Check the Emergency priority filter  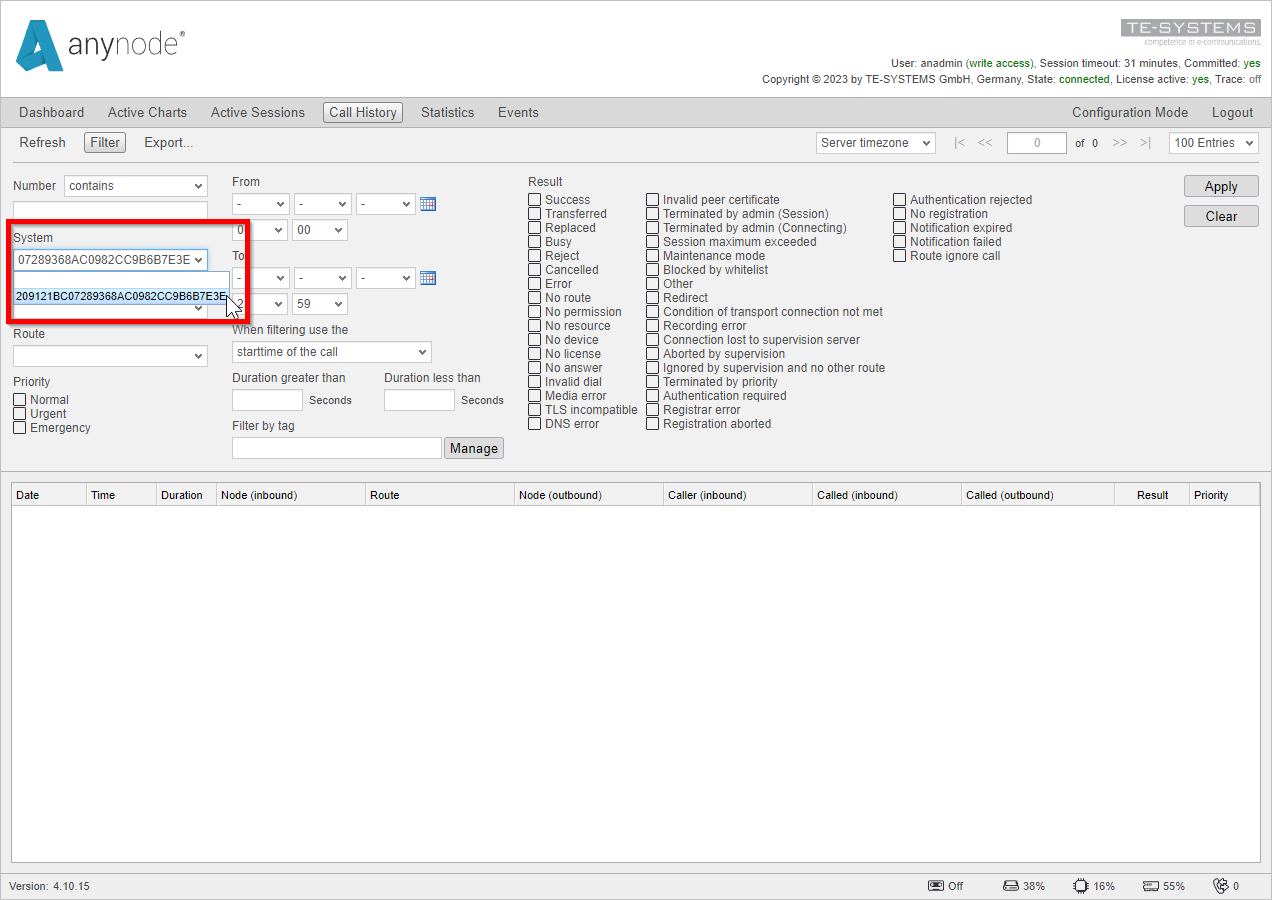point(19,427)
